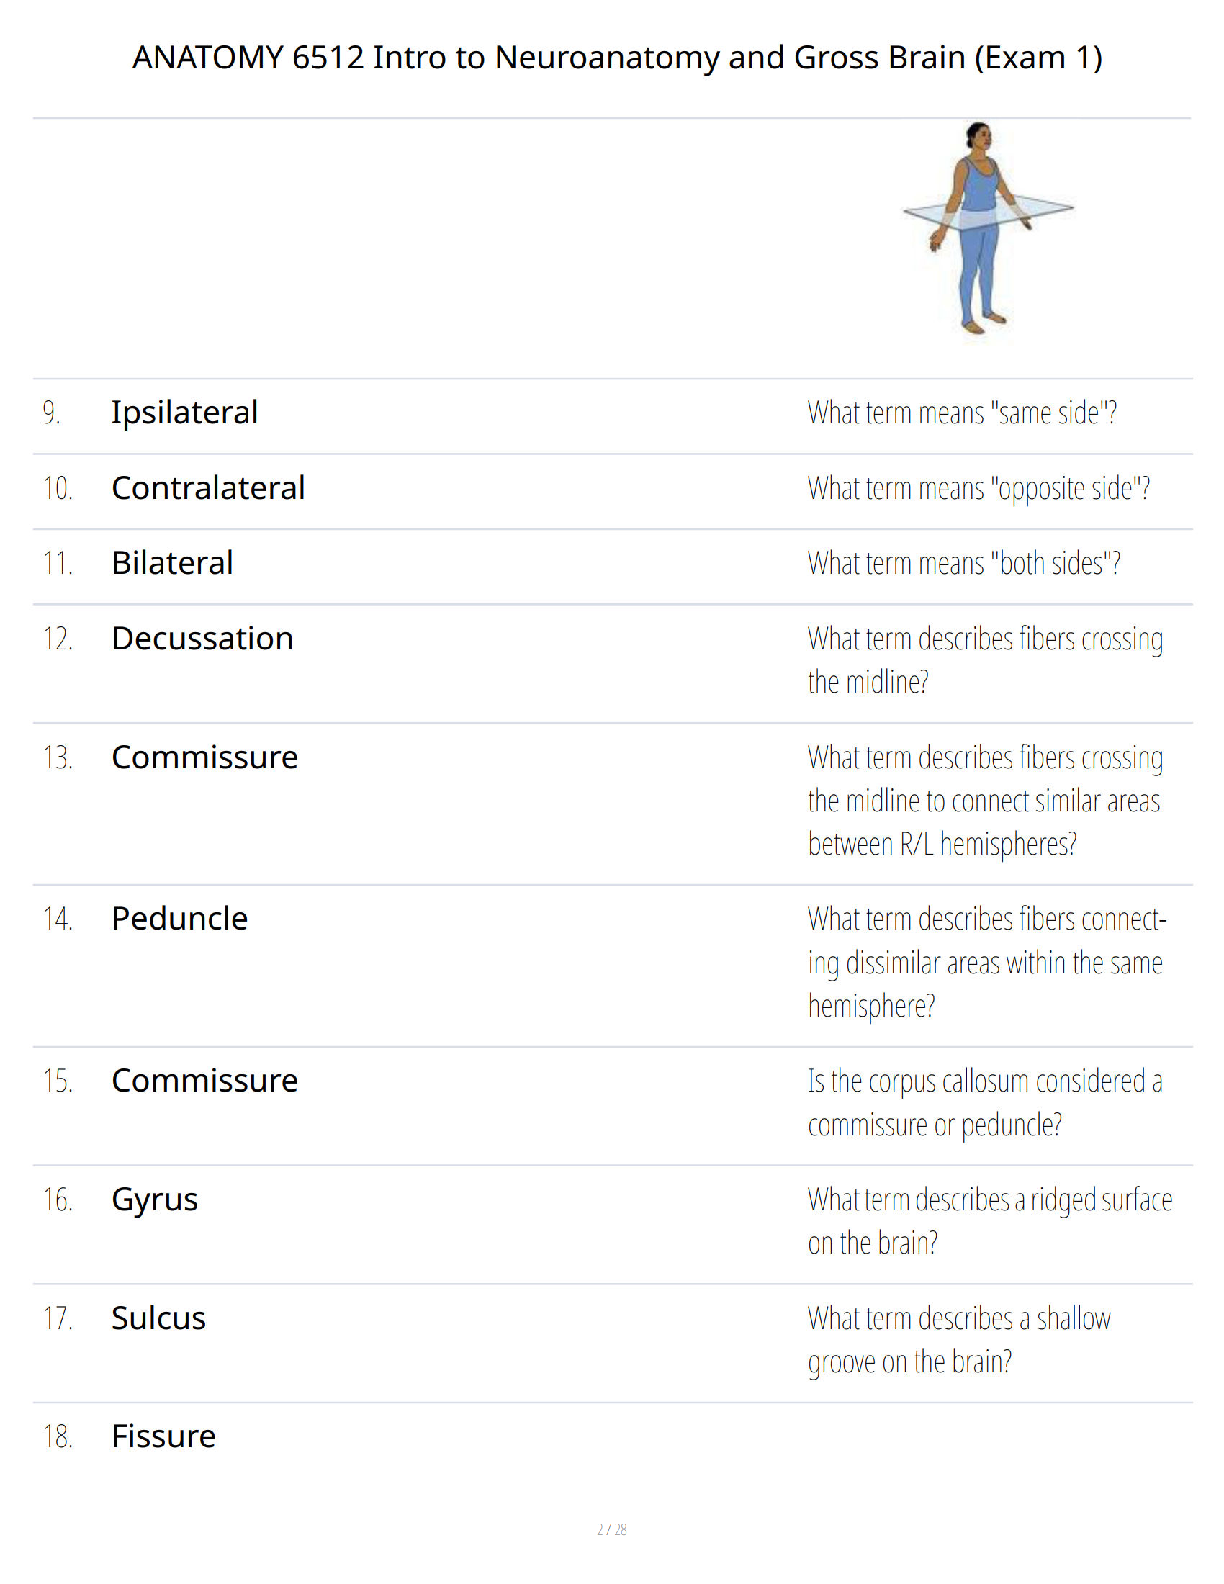Click the corpus callosum question text
The height and width of the screenshot is (1584, 1224).
point(985,1102)
